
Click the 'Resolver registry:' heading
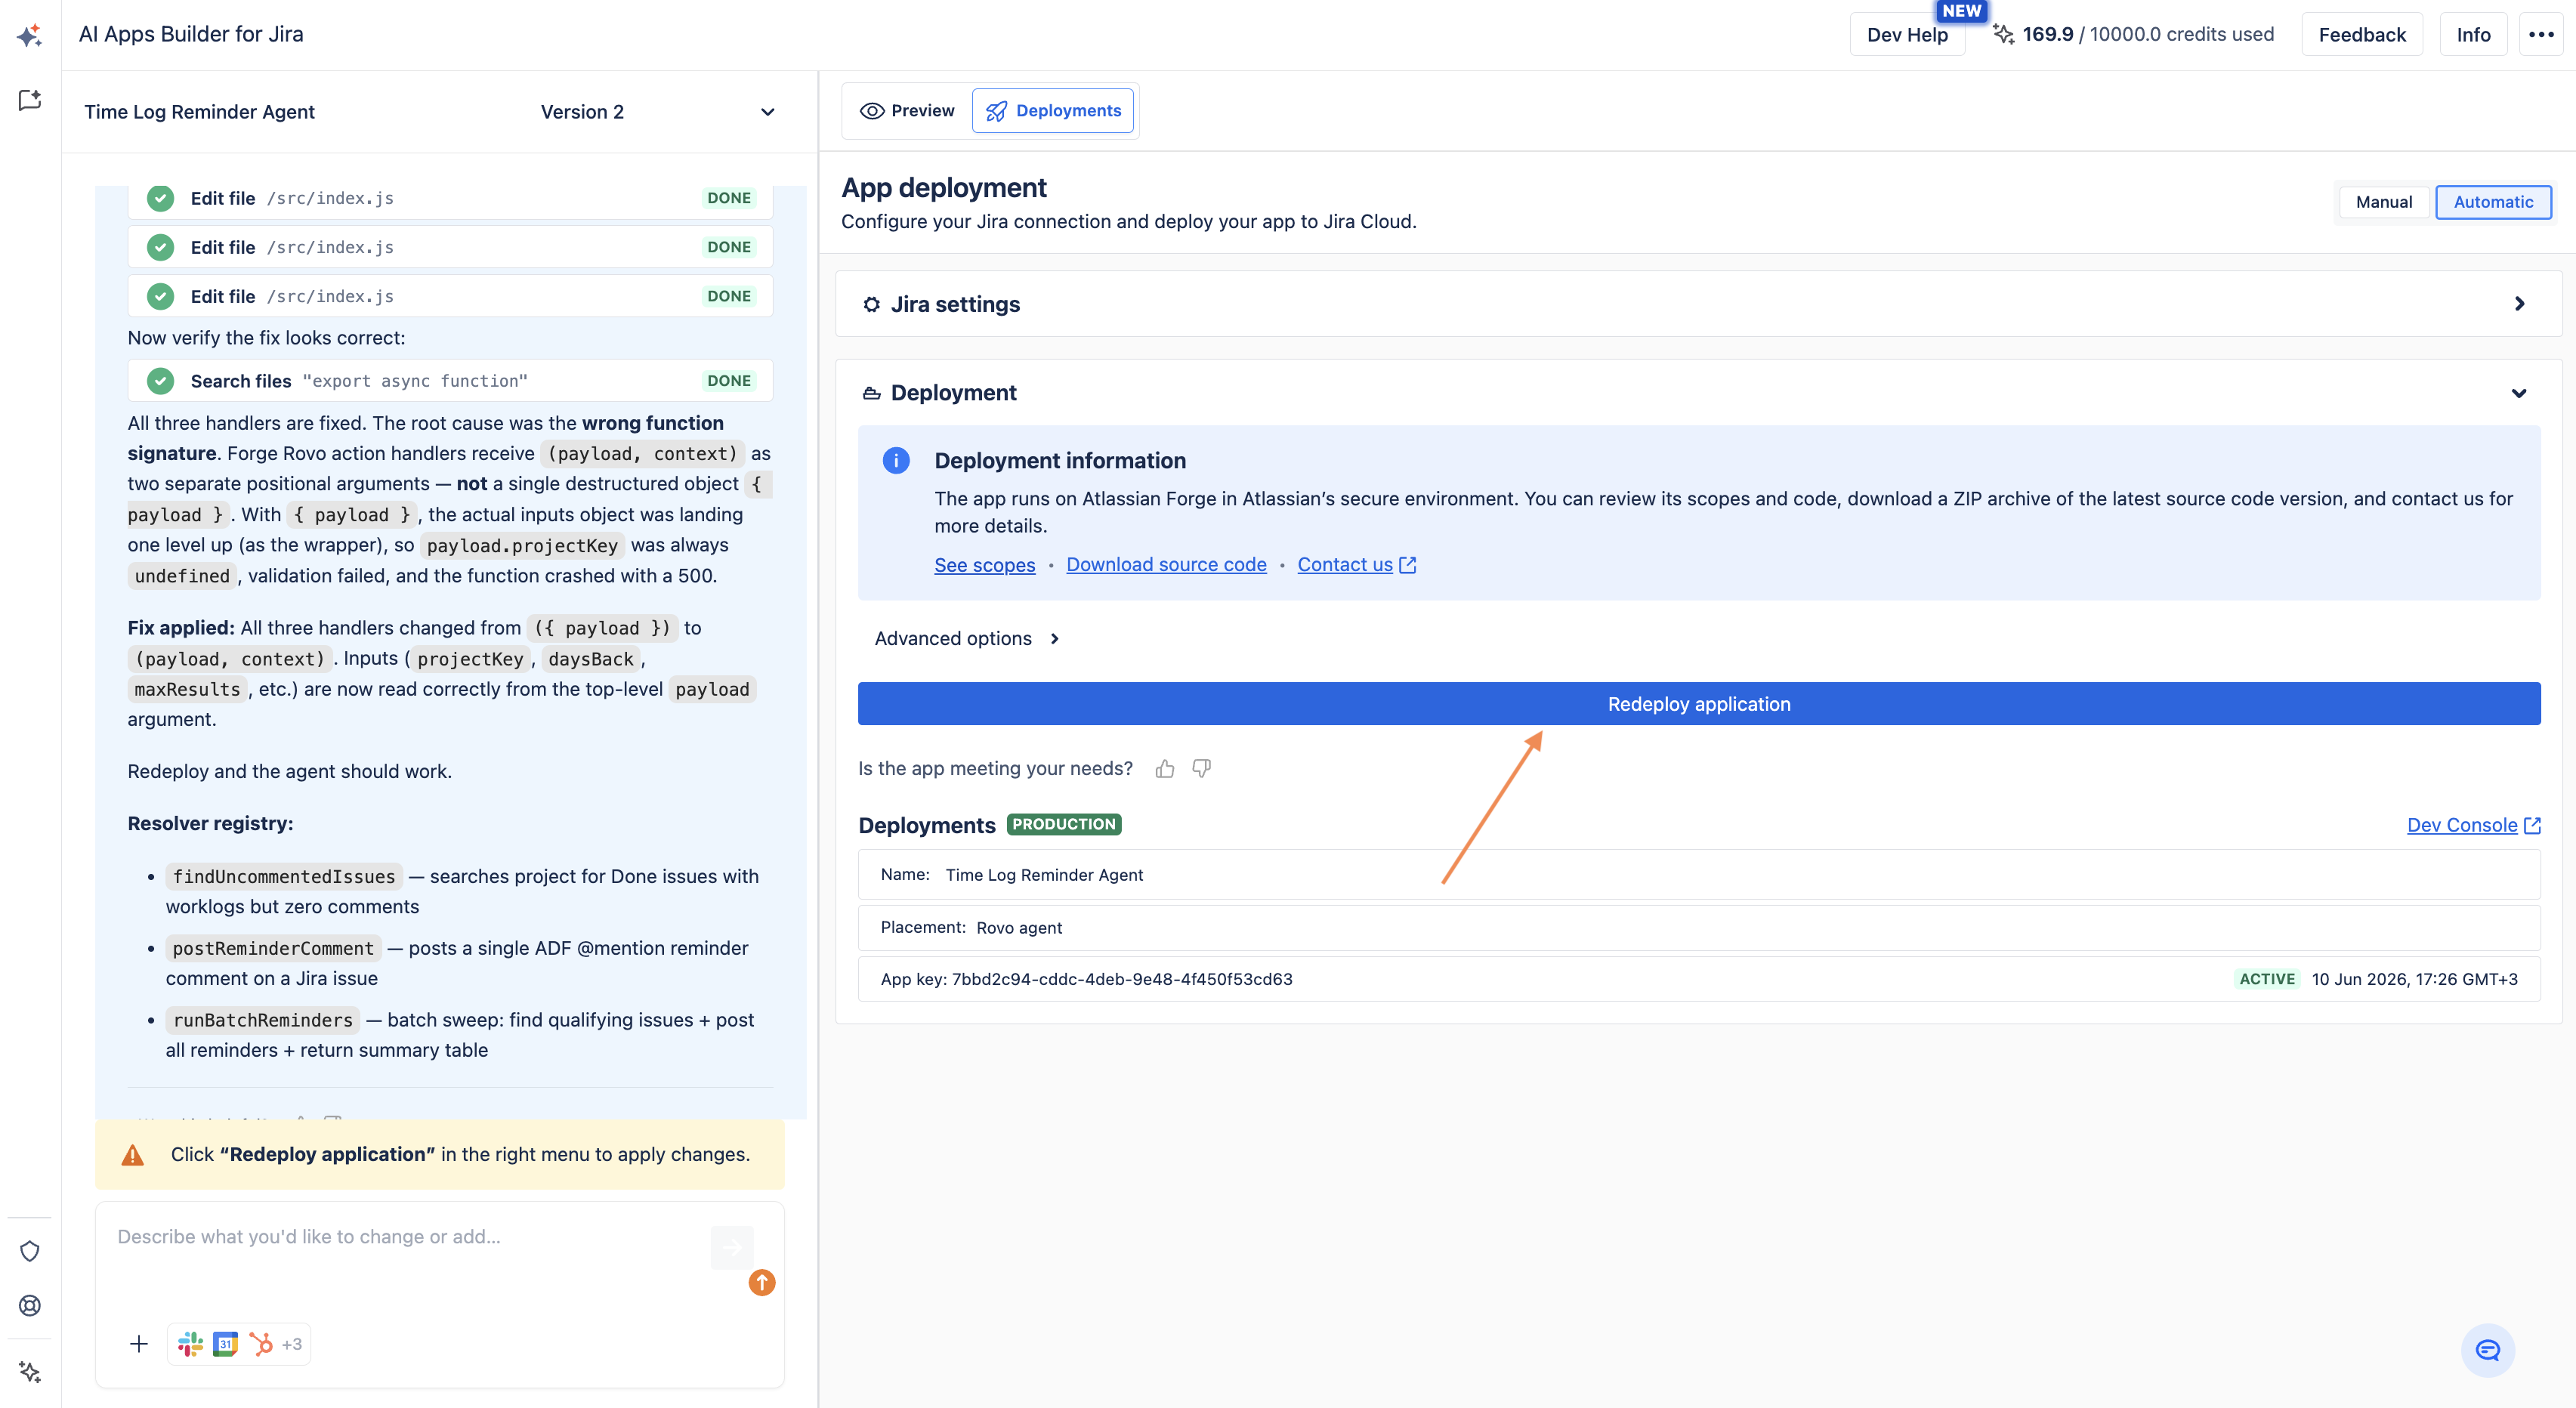click(x=210, y=824)
